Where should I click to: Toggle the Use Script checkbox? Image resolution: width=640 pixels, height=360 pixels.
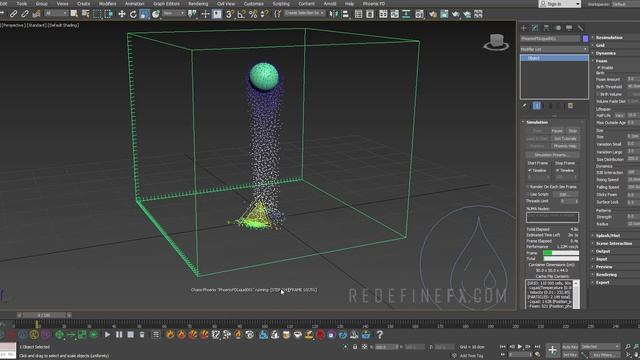click(528, 194)
